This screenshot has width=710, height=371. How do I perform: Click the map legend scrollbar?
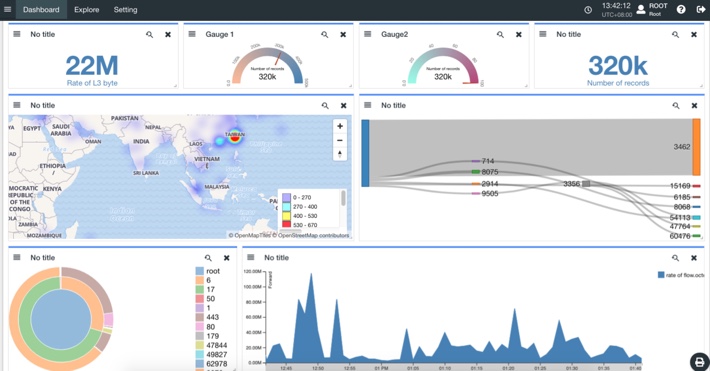point(343,198)
